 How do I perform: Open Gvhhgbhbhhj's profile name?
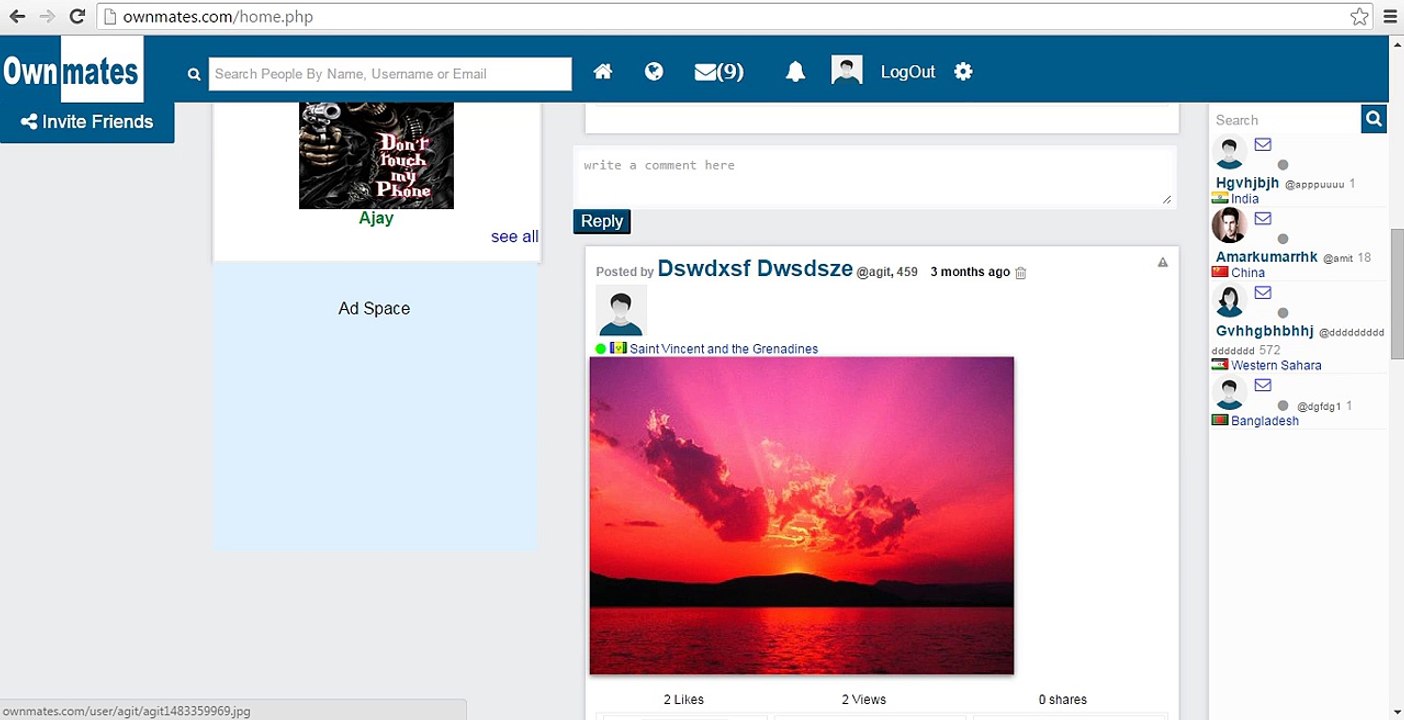[x=1265, y=331]
